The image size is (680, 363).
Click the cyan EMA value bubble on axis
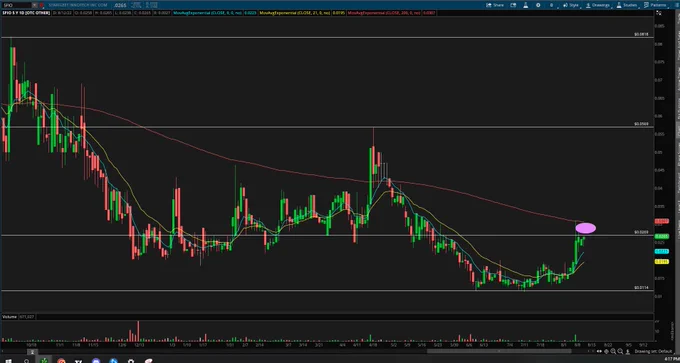(x=661, y=251)
